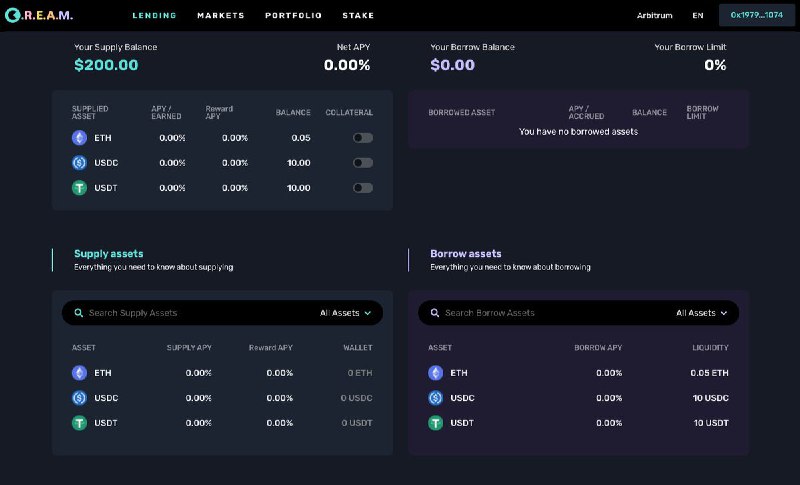Enable USDT as collateral
This screenshot has width=800, height=485.
tap(363, 188)
